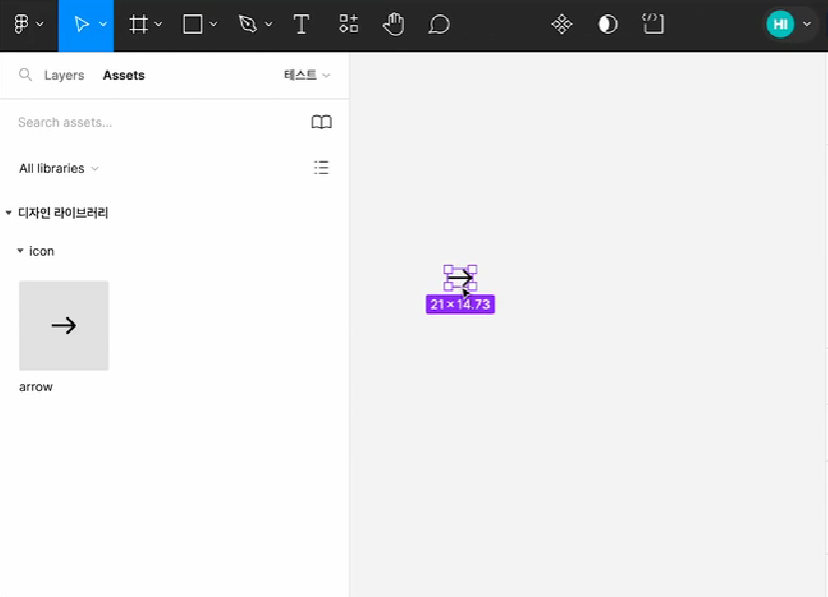Collapse the icon folder

point(20,251)
